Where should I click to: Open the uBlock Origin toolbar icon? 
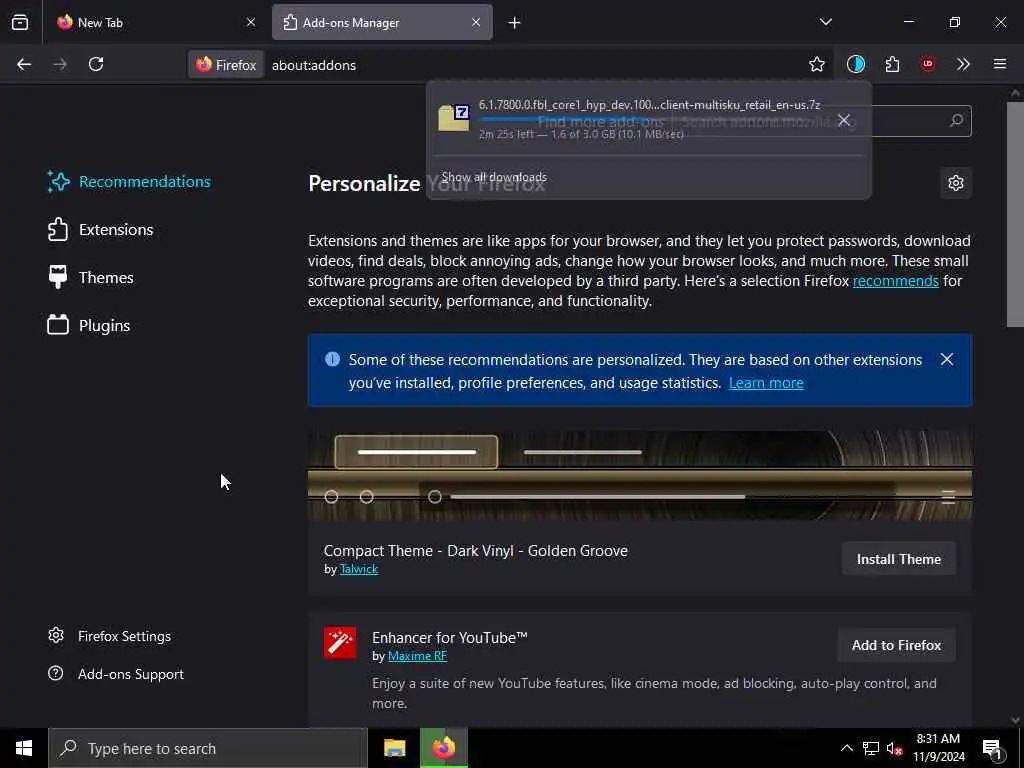click(927, 64)
